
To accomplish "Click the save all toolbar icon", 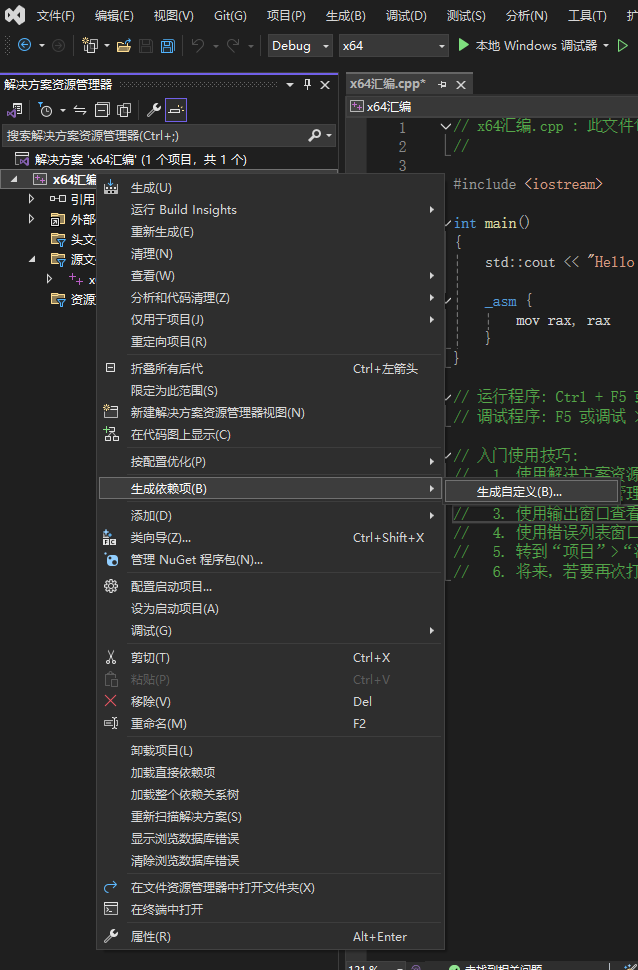I will tap(167, 46).
